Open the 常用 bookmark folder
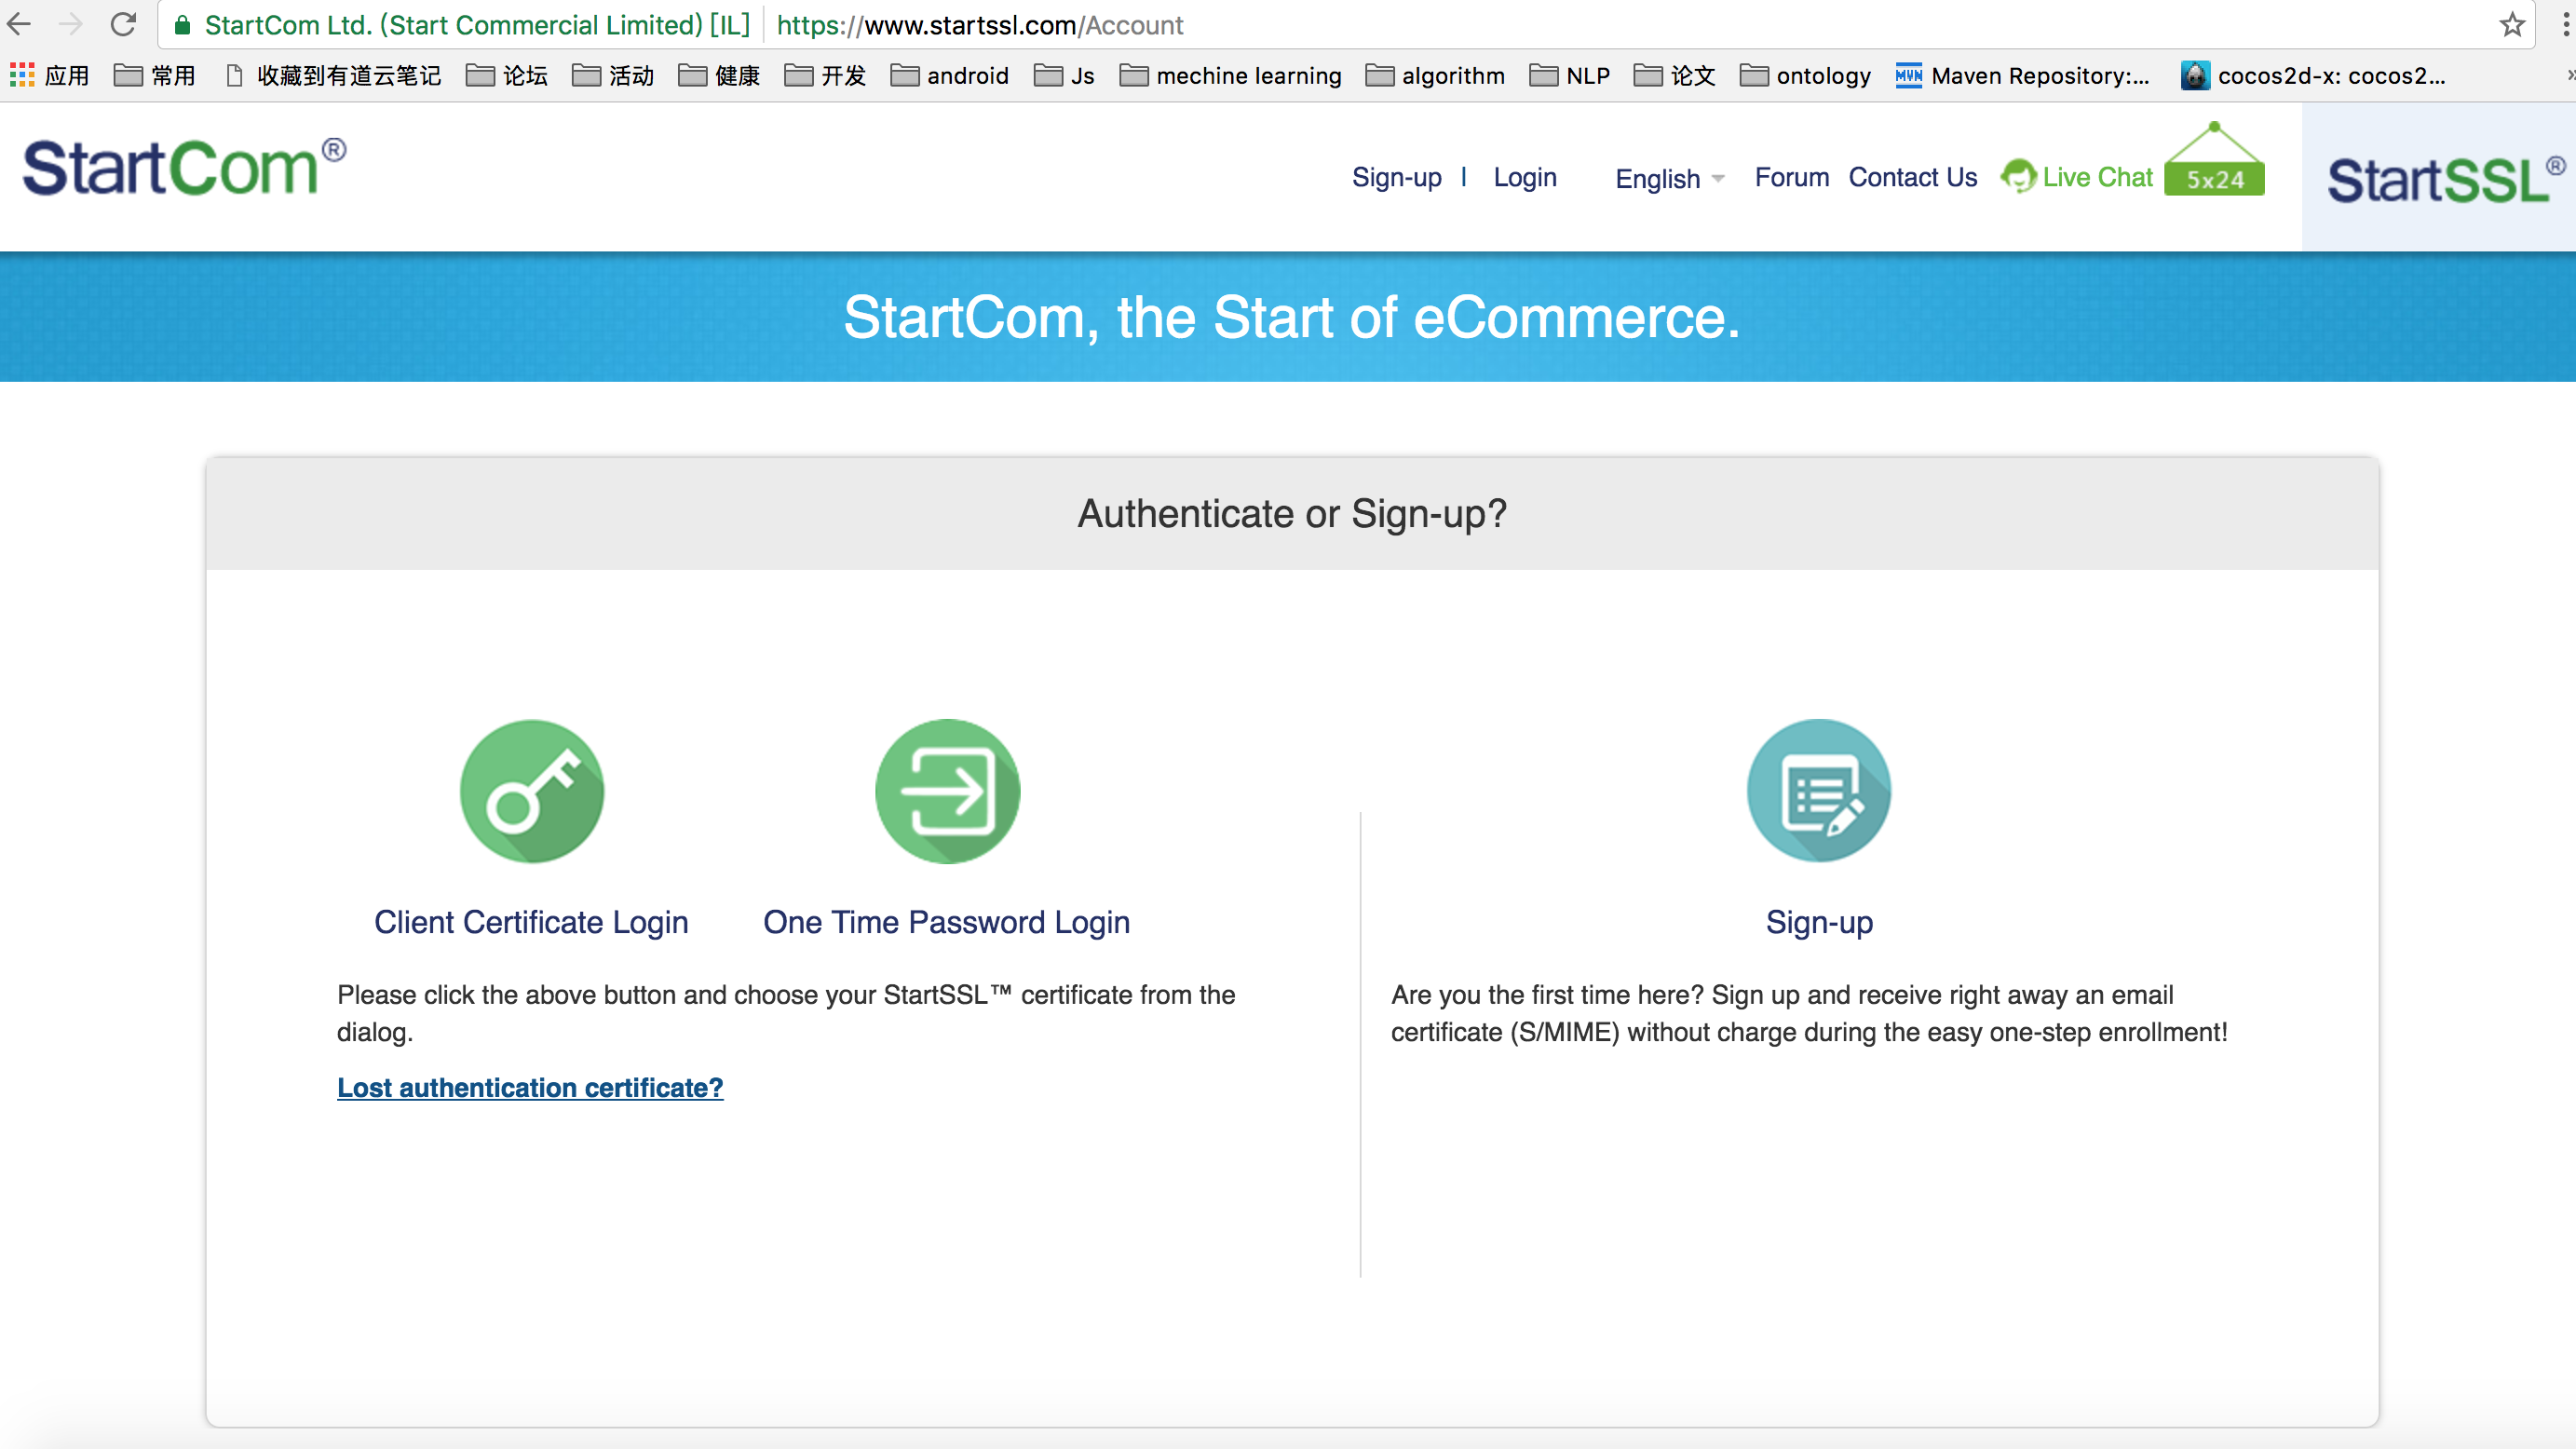The image size is (2576, 1449). click(x=155, y=76)
